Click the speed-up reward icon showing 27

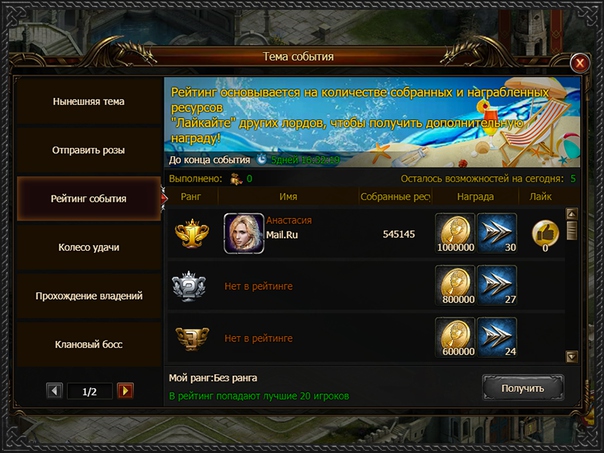(x=497, y=285)
